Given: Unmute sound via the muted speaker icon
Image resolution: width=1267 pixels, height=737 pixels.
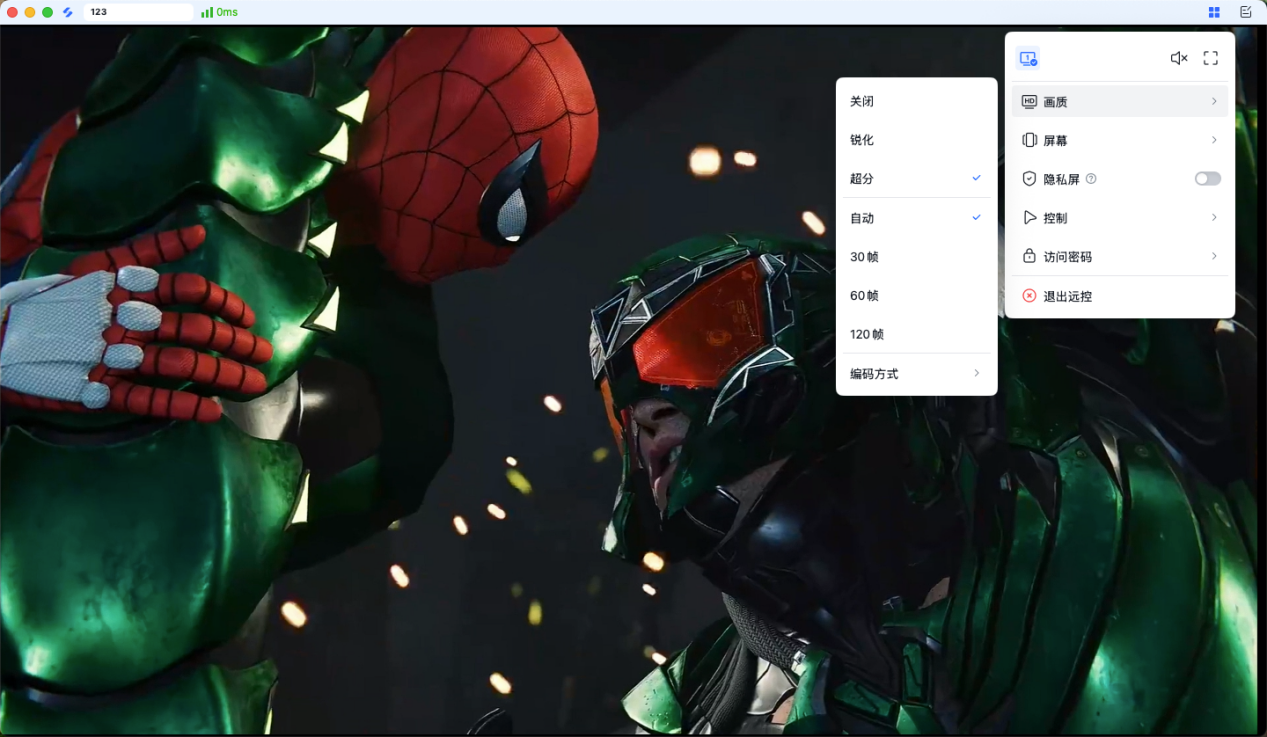Looking at the screenshot, I should 1179,58.
